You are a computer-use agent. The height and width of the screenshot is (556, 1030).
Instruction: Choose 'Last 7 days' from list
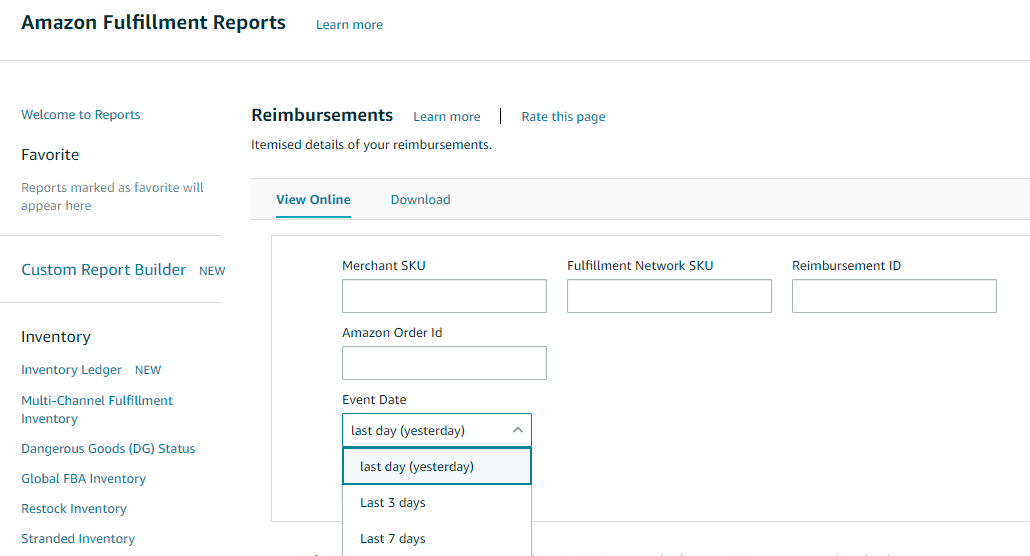pos(393,538)
